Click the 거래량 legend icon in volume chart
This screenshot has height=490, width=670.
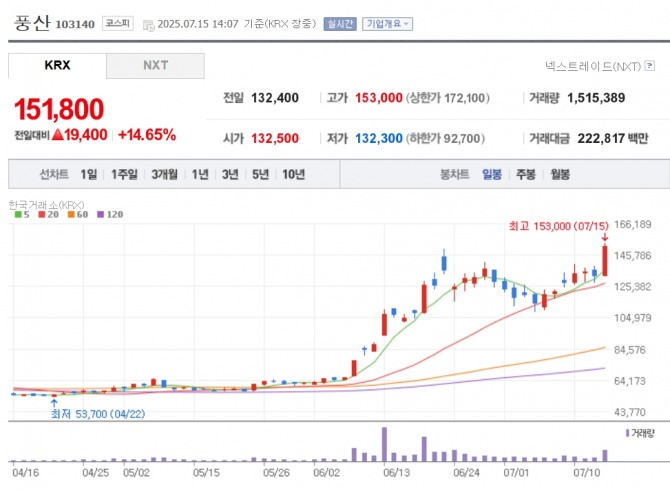pos(628,433)
